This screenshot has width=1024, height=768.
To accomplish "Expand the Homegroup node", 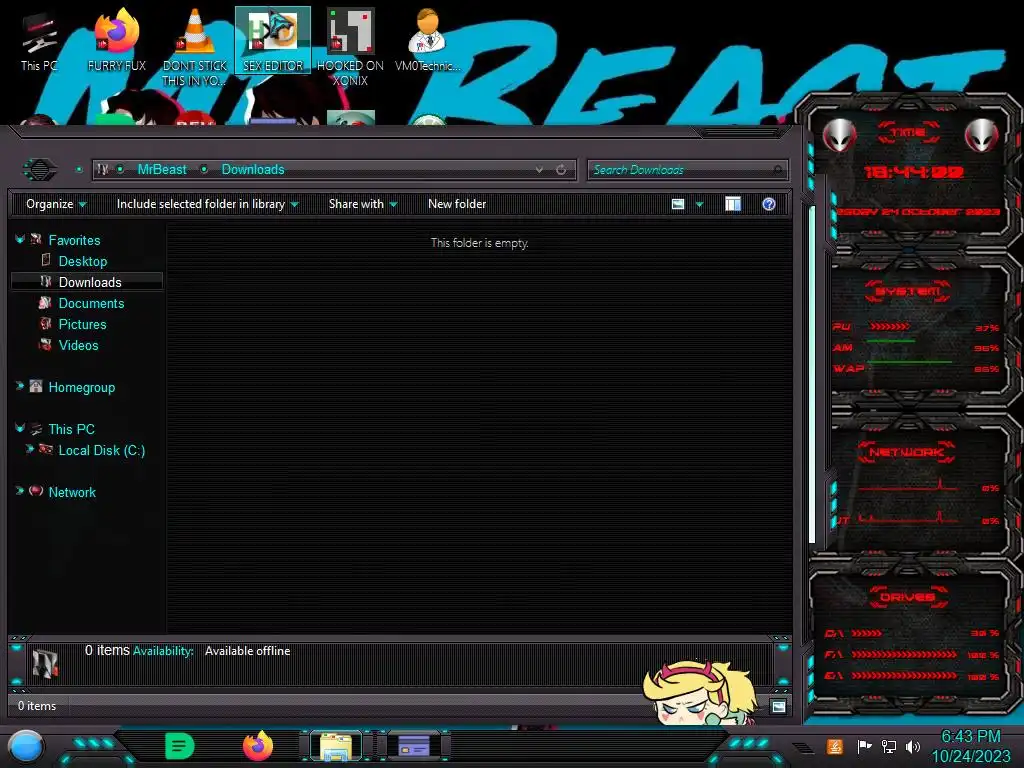I will click(20, 387).
